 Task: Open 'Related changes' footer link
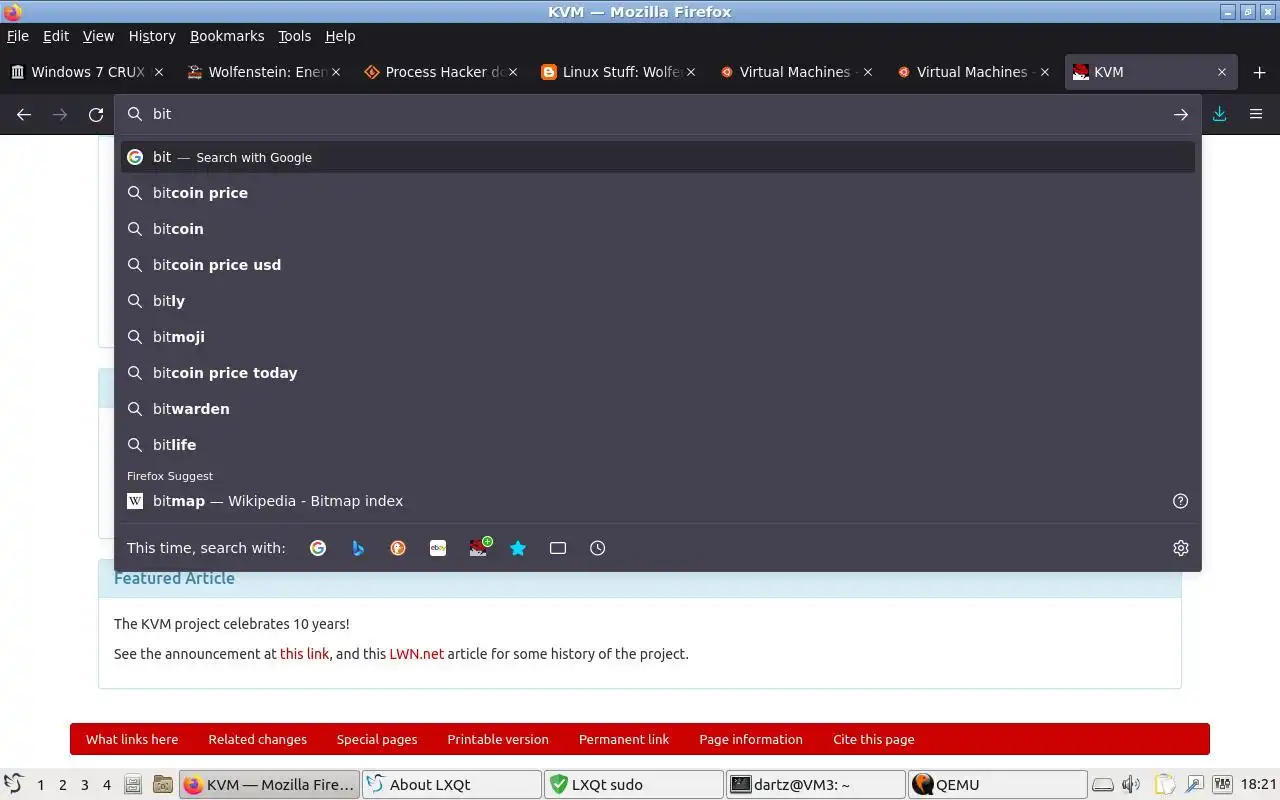tap(258, 740)
